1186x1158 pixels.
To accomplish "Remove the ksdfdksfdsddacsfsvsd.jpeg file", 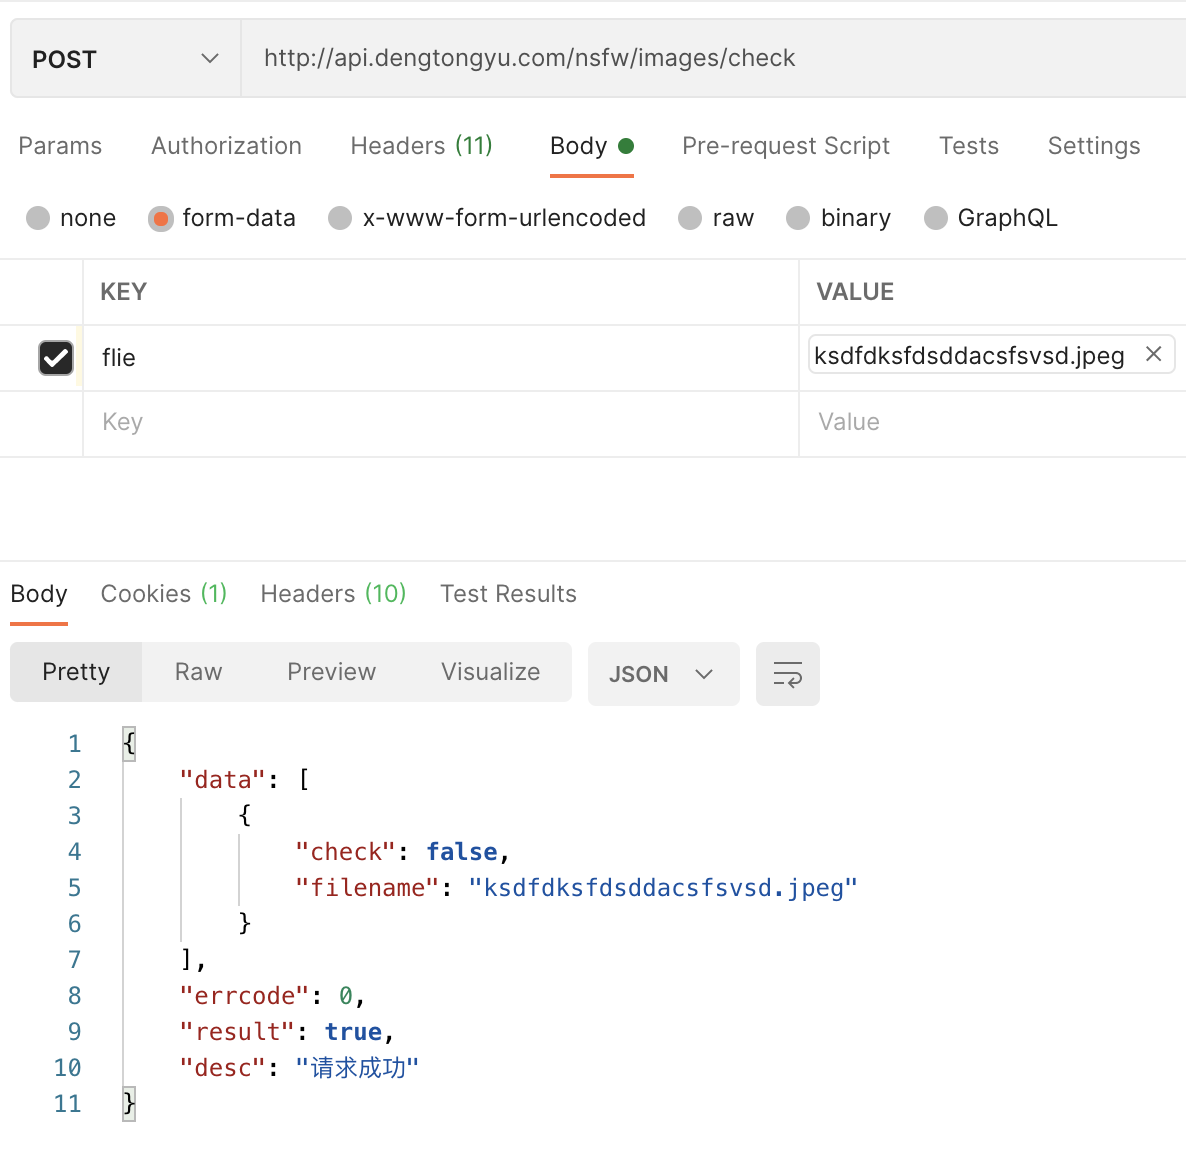I will click(1153, 354).
